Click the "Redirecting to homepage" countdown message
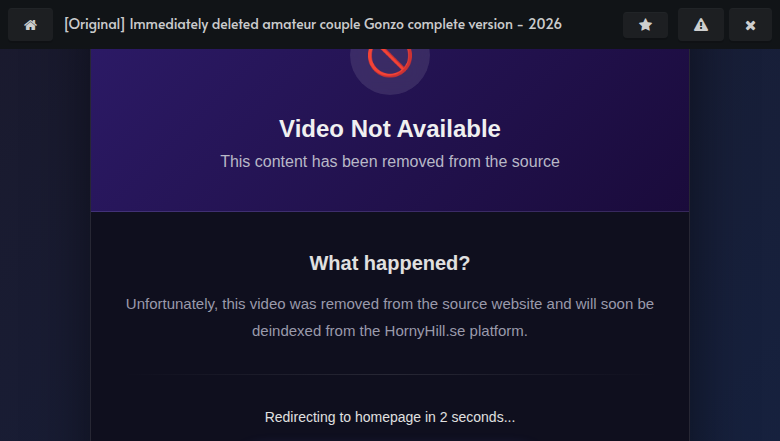Image resolution: width=780 pixels, height=441 pixels. tap(390, 417)
